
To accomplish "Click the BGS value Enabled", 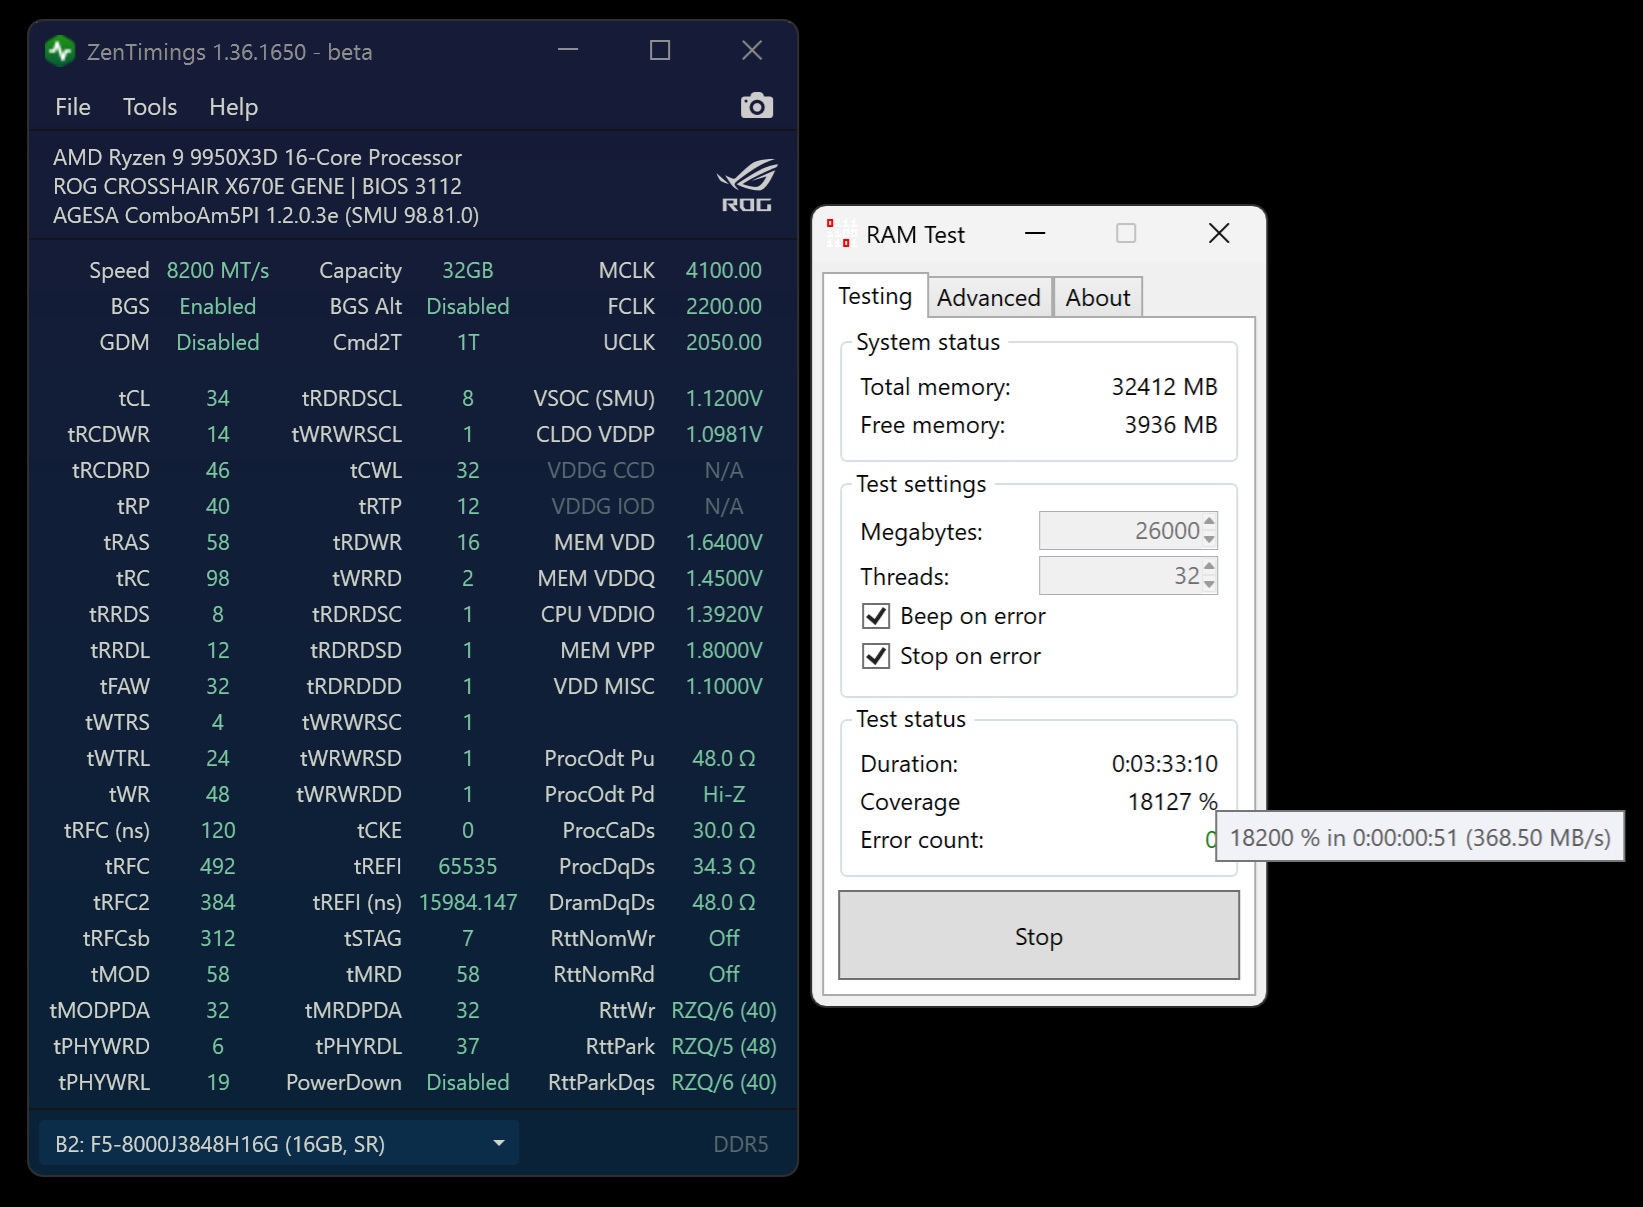I will coord(218,307).
